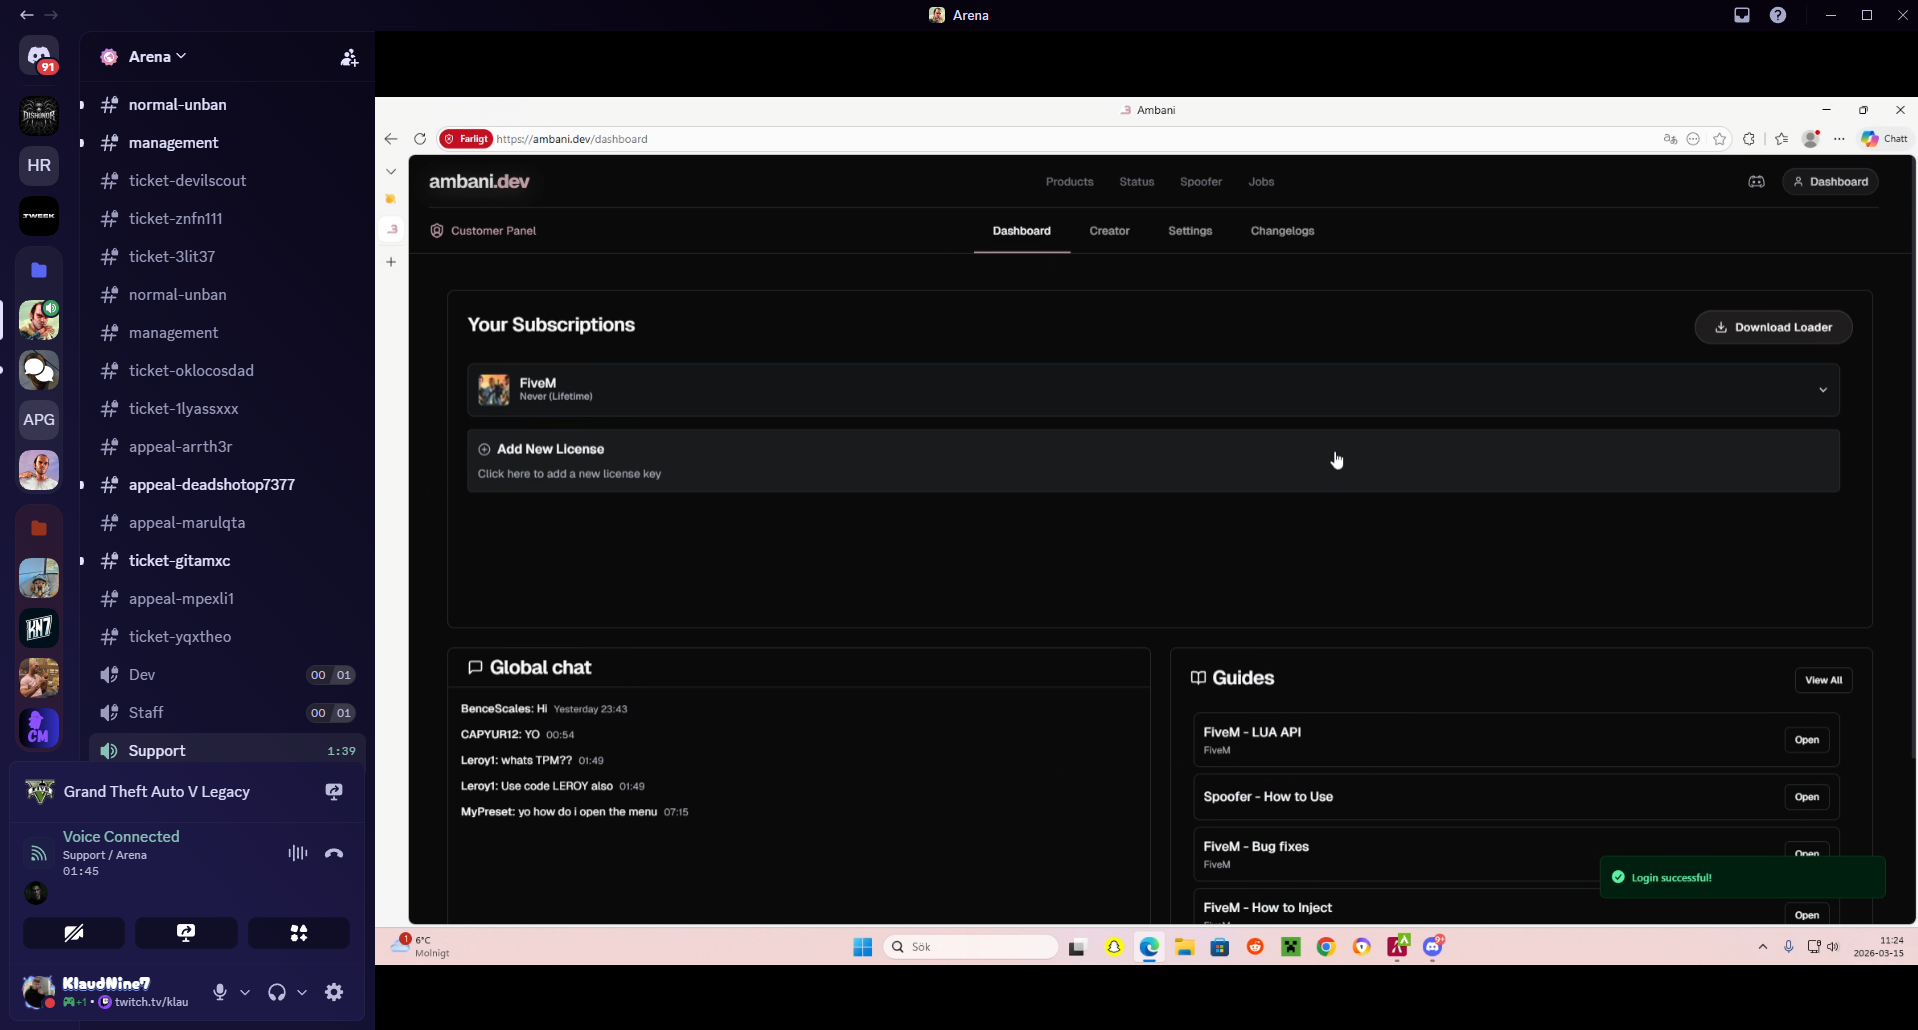Viewport: 1918px width, 1030px height.
Task: Open the Changelogs tab
Action: click(1282, 231)
